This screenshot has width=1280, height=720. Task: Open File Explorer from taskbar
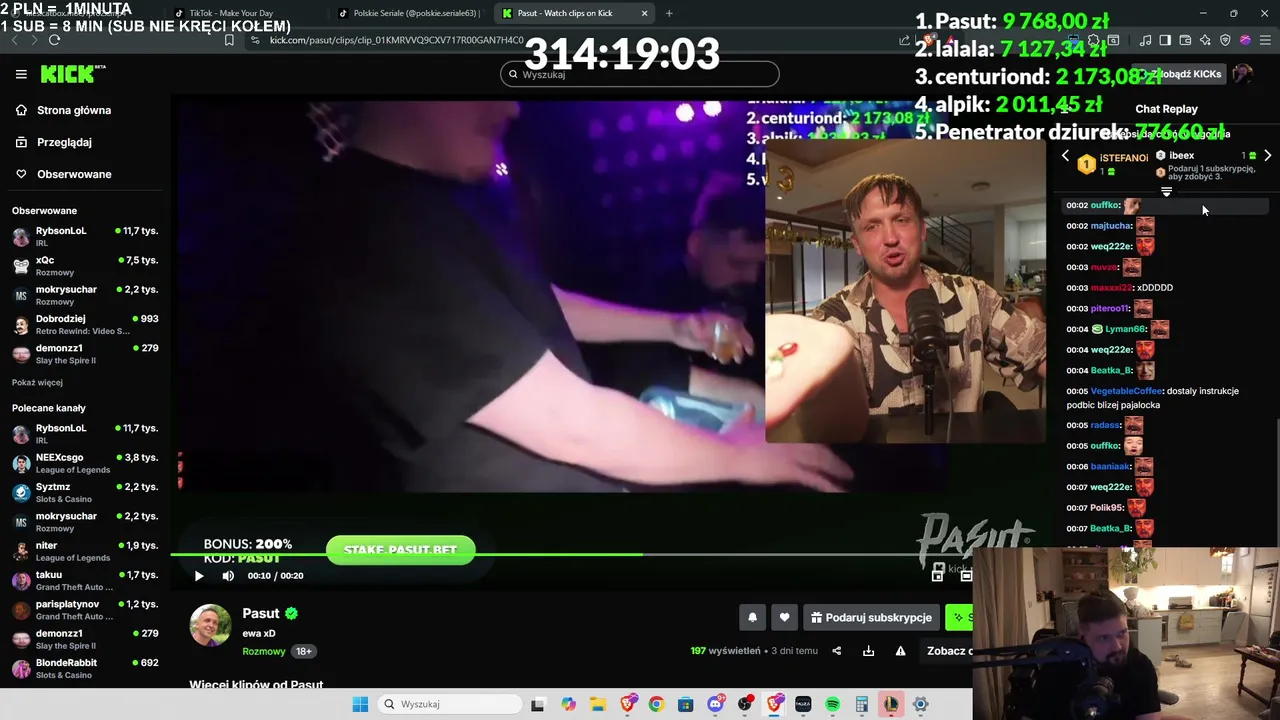[597, 704]
